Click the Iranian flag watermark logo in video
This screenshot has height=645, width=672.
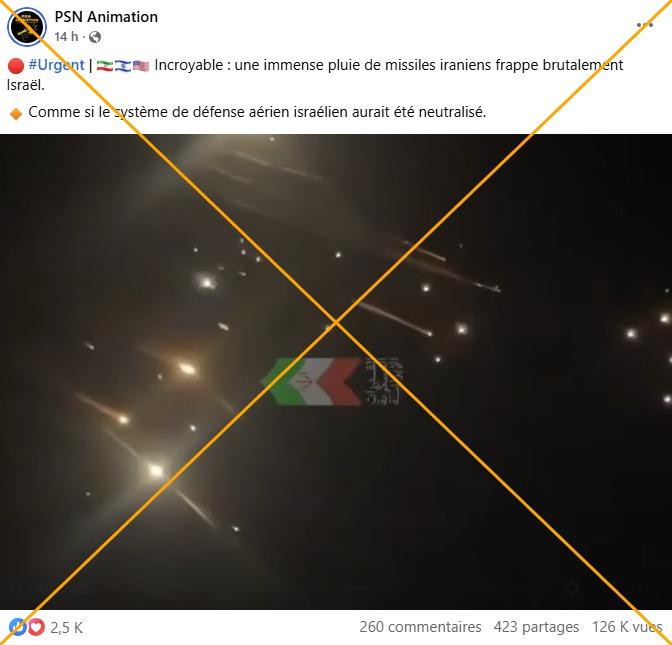click(333, 381)
